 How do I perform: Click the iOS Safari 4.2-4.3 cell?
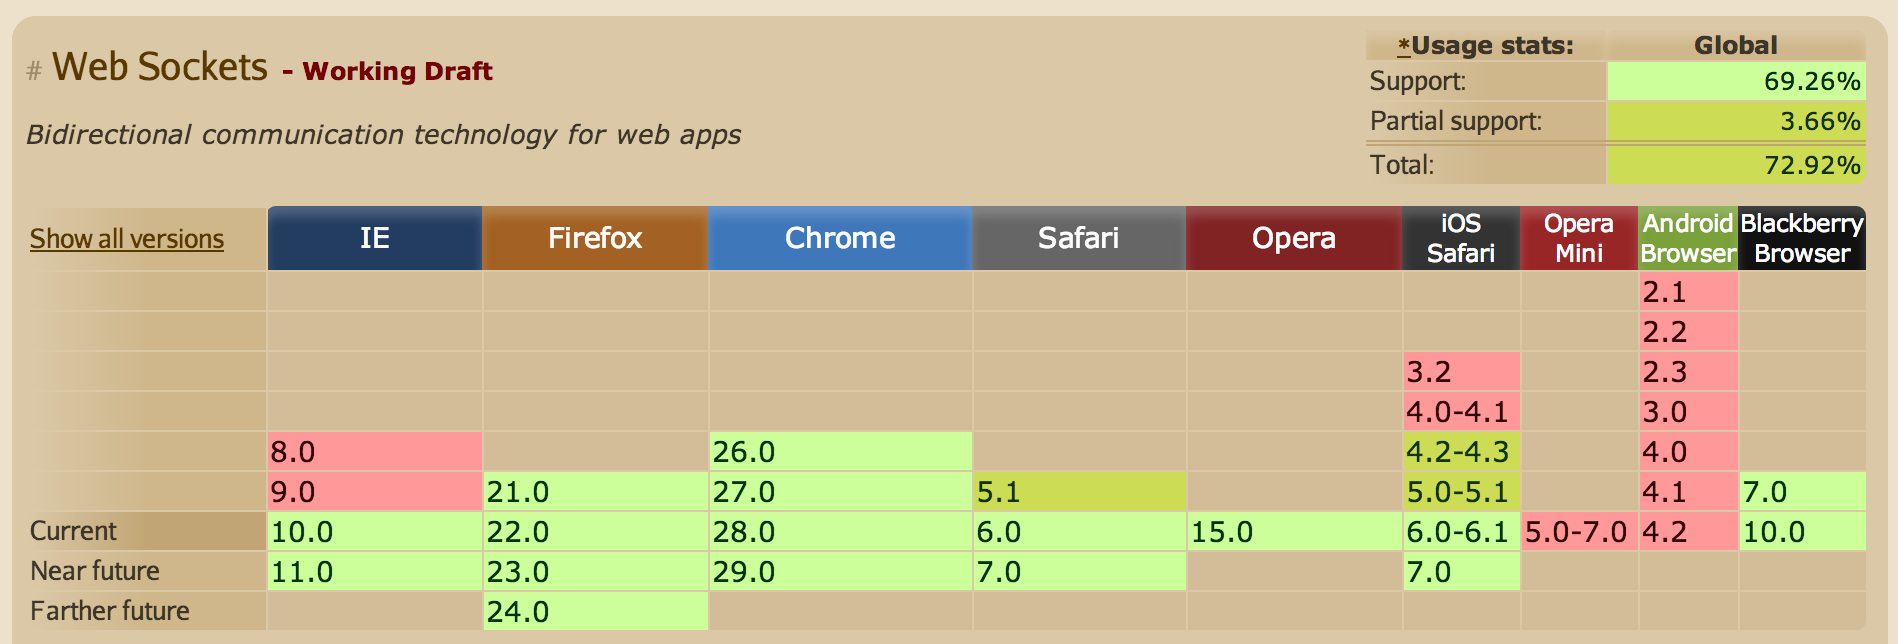tap(1461, 451)
